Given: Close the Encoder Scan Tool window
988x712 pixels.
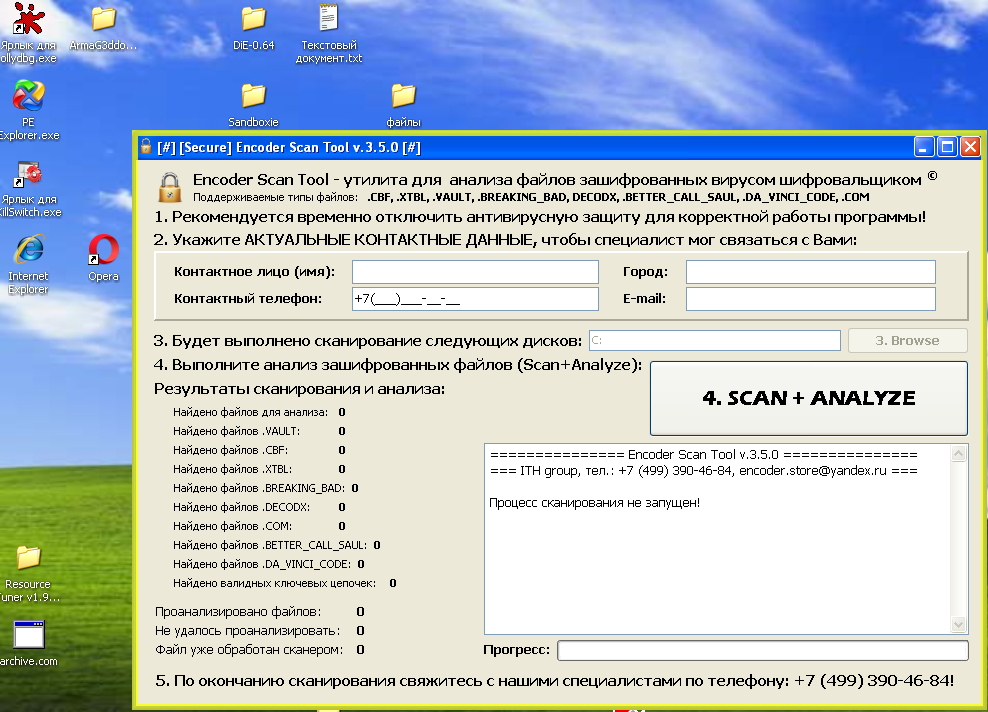Looking at the screenshot, I should 970,147.
